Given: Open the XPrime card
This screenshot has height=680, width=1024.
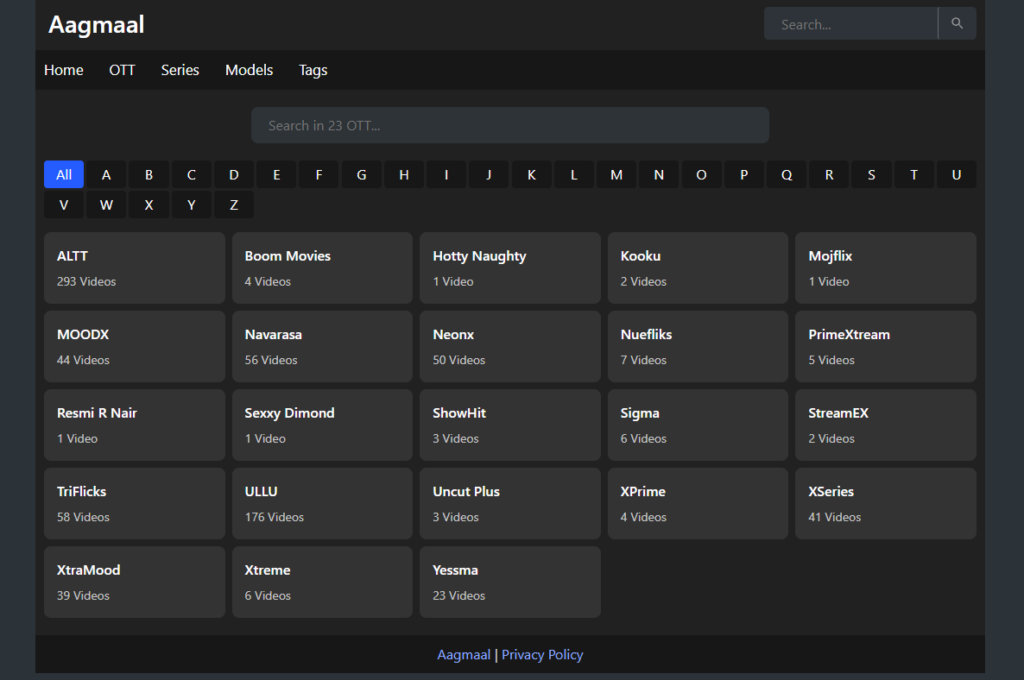Looking at the screenshot, I should tap(698, 503).
